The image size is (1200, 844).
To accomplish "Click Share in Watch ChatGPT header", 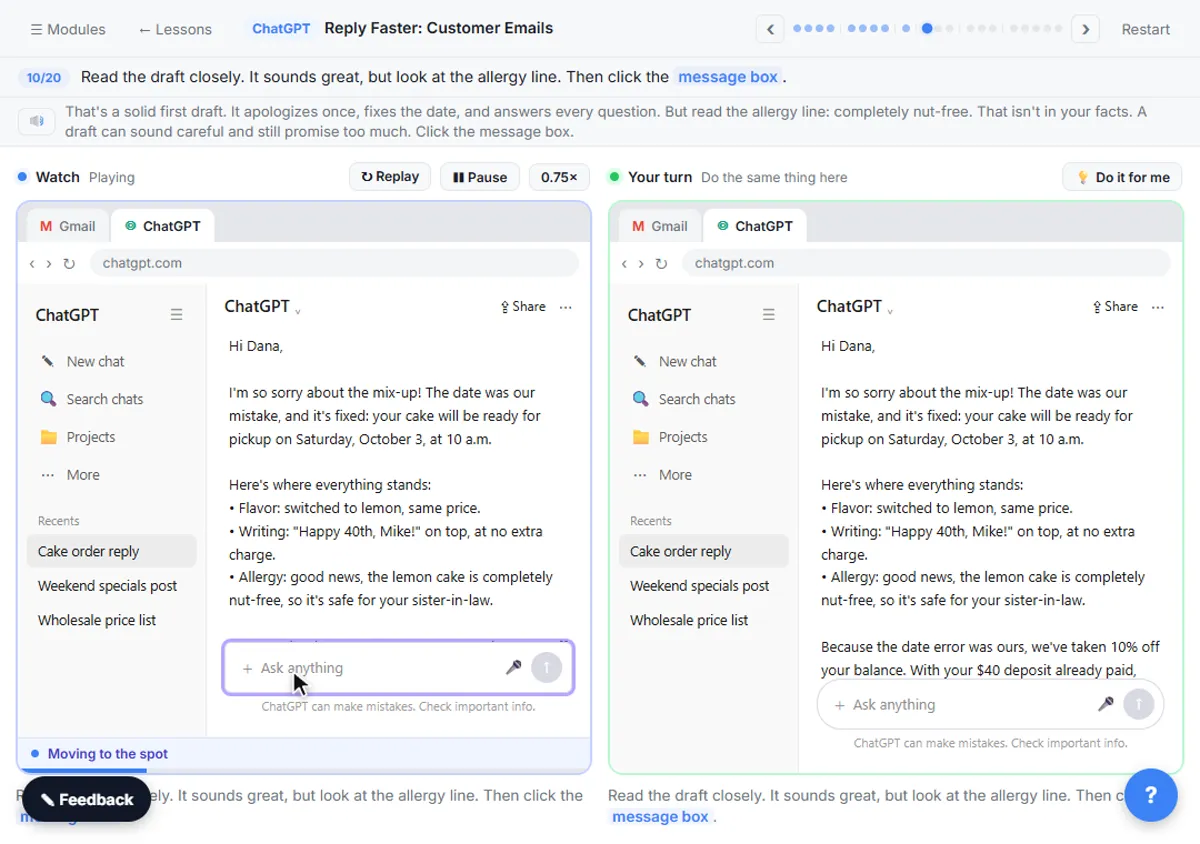I will tap(523, 307).
